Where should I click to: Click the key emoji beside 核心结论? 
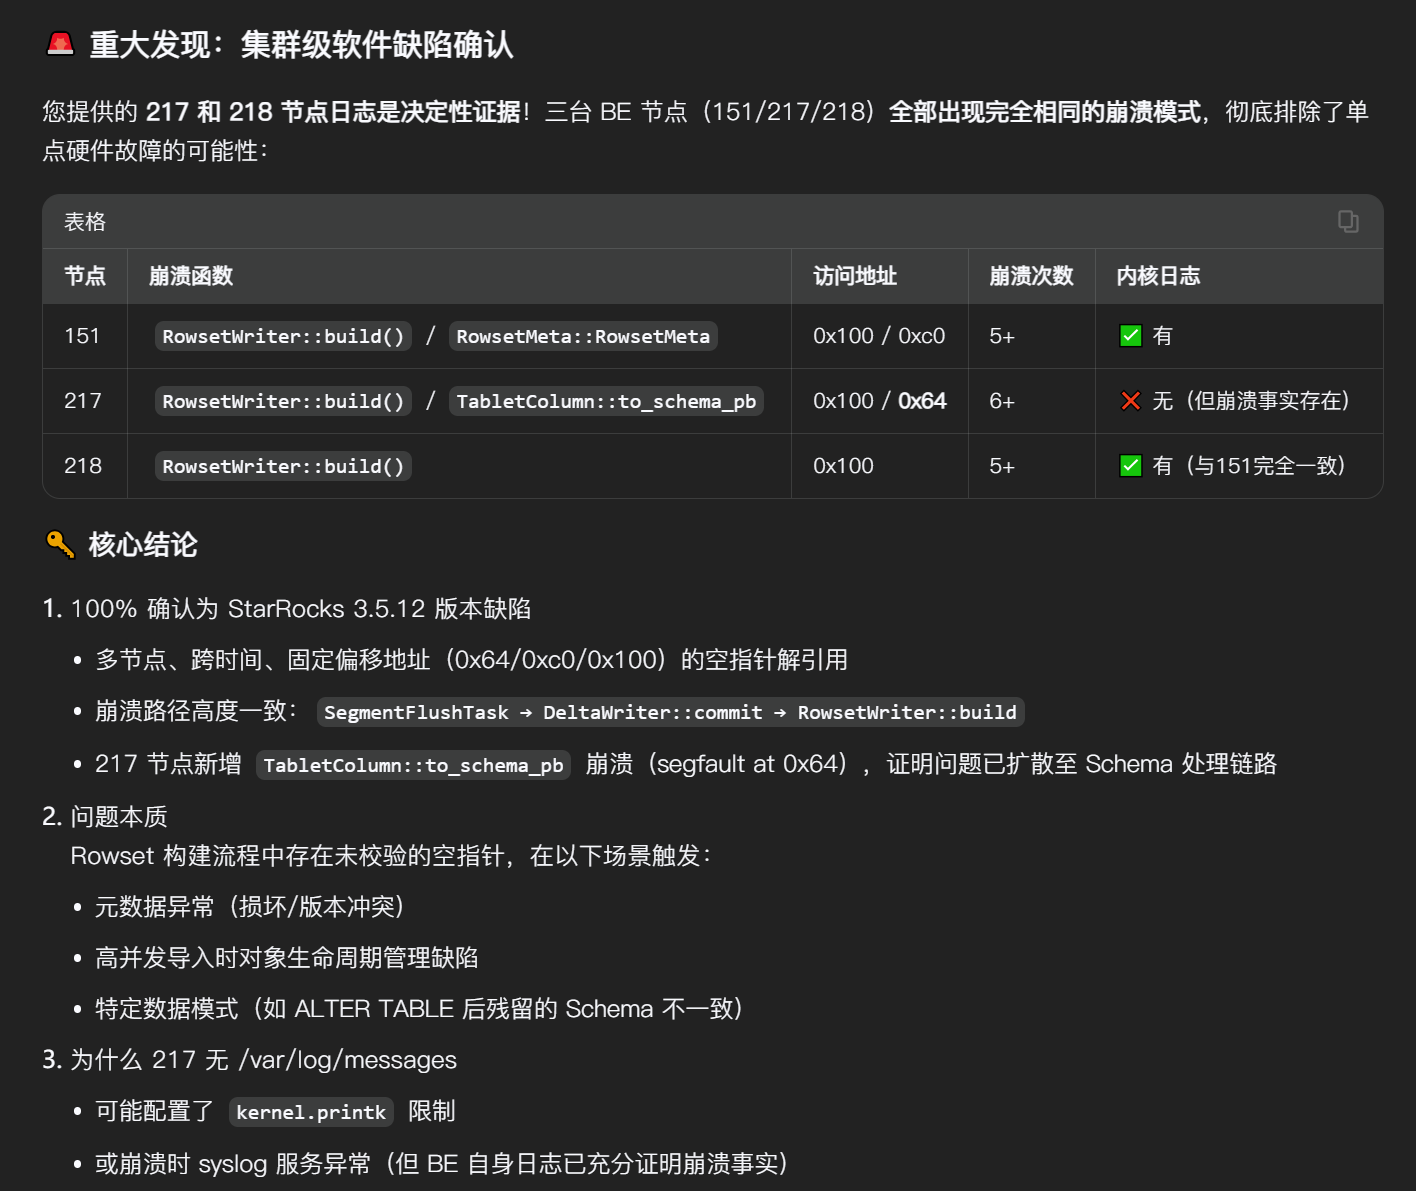61,544
